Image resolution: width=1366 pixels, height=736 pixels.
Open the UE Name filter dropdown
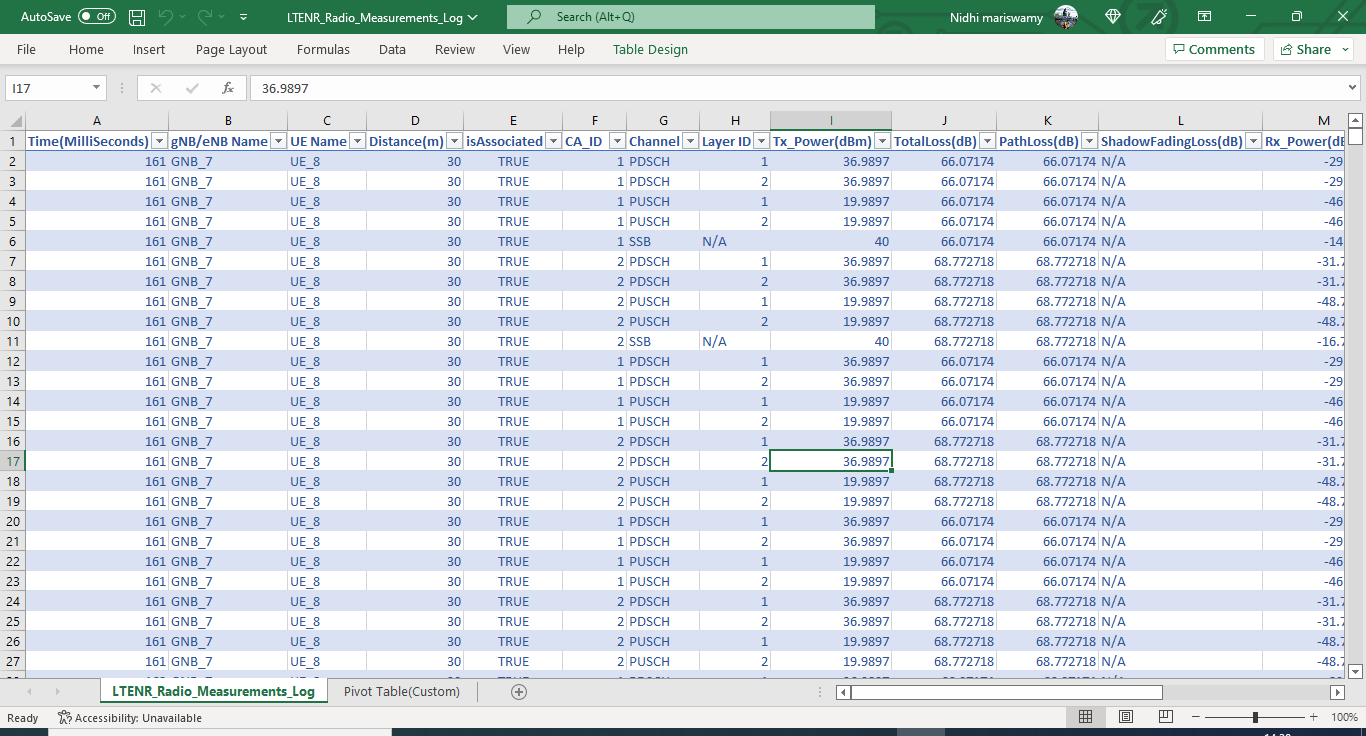pyautogui.click(x=357, y=141)
